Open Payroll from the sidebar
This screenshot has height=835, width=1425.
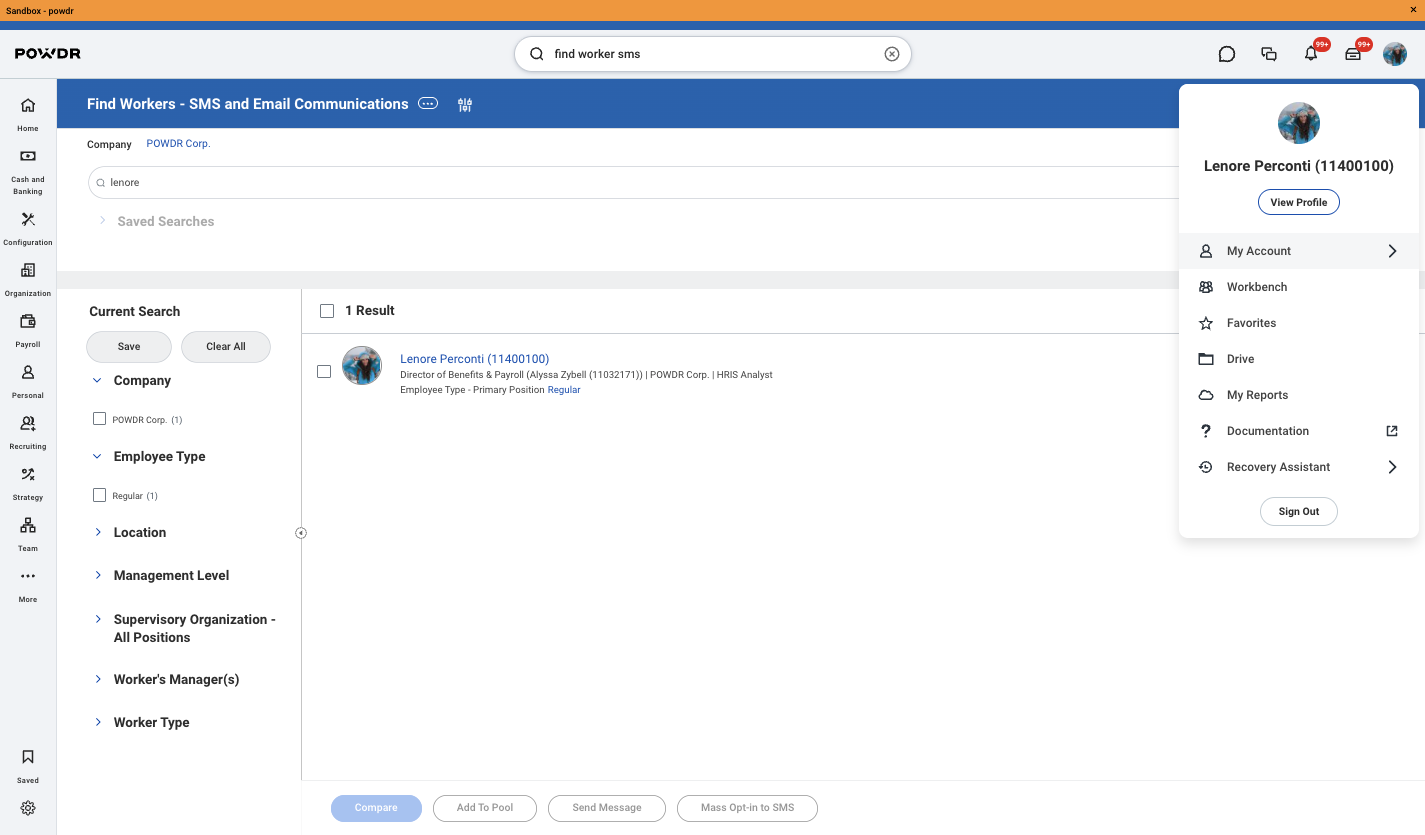28,329
